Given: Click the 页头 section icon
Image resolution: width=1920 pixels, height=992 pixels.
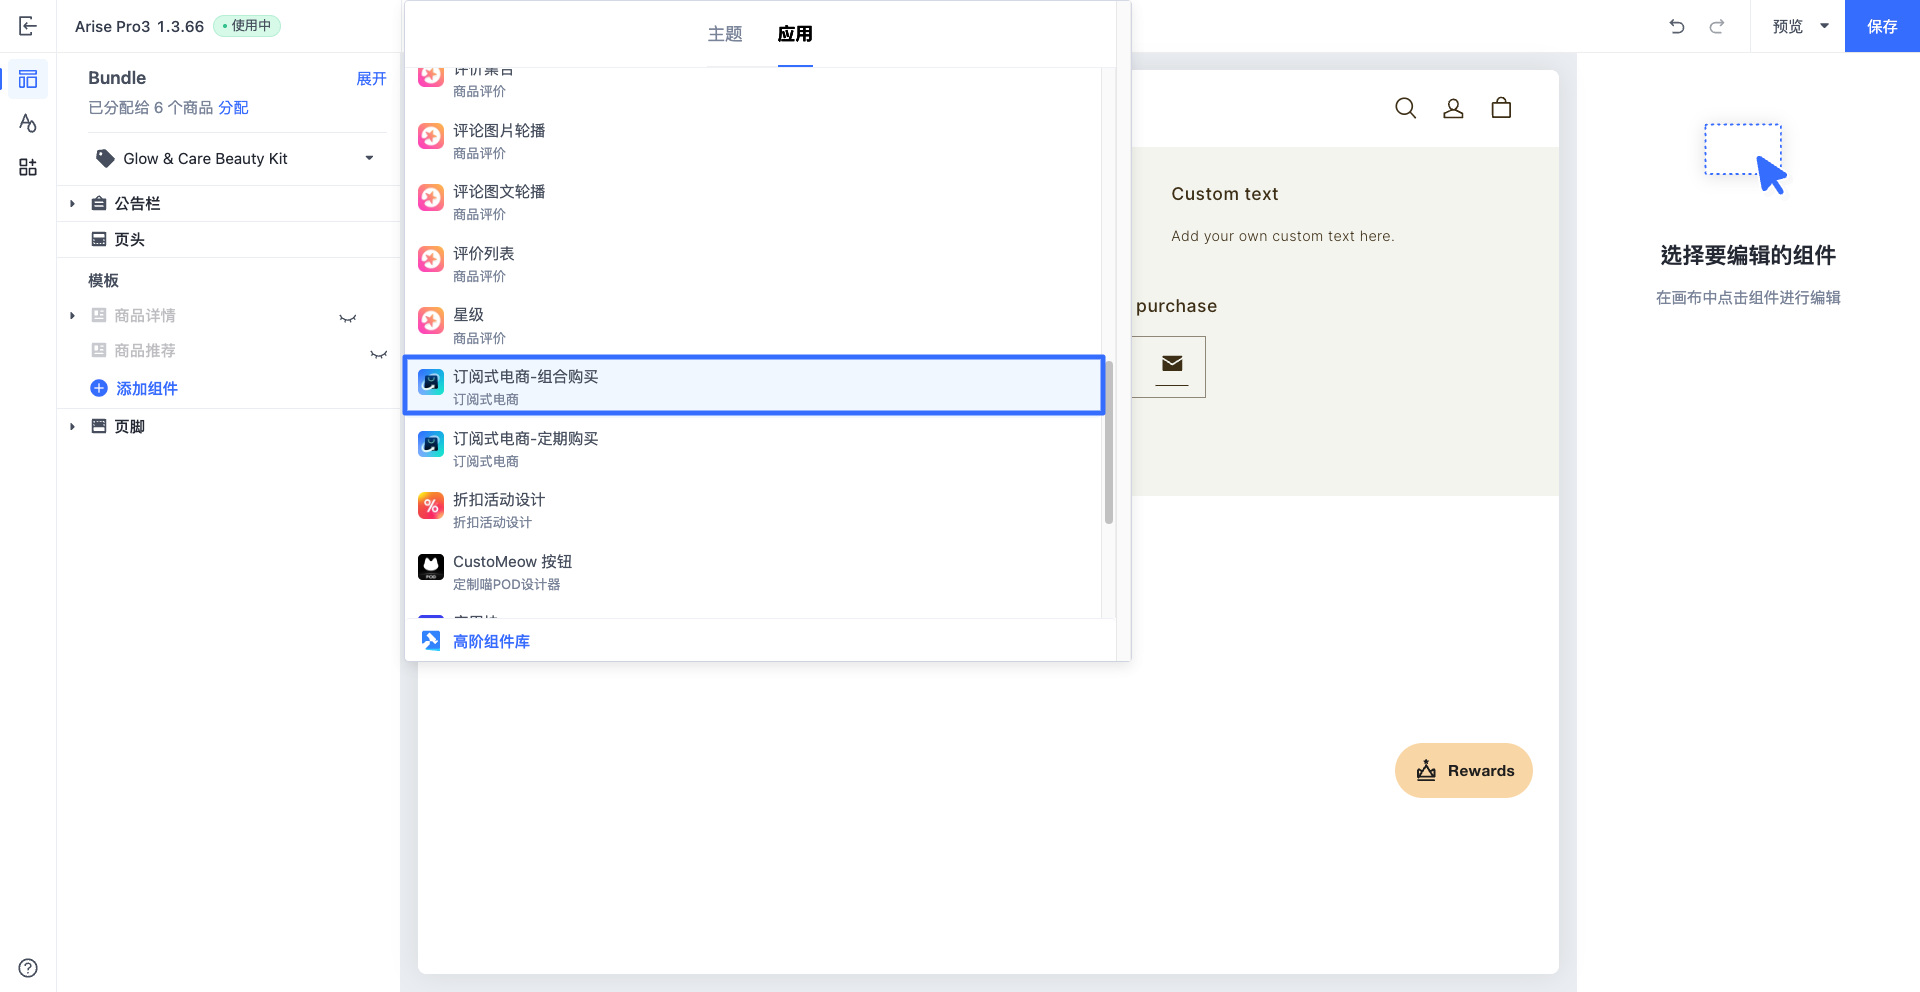Looking at the screenshot, I should point(99,239).
